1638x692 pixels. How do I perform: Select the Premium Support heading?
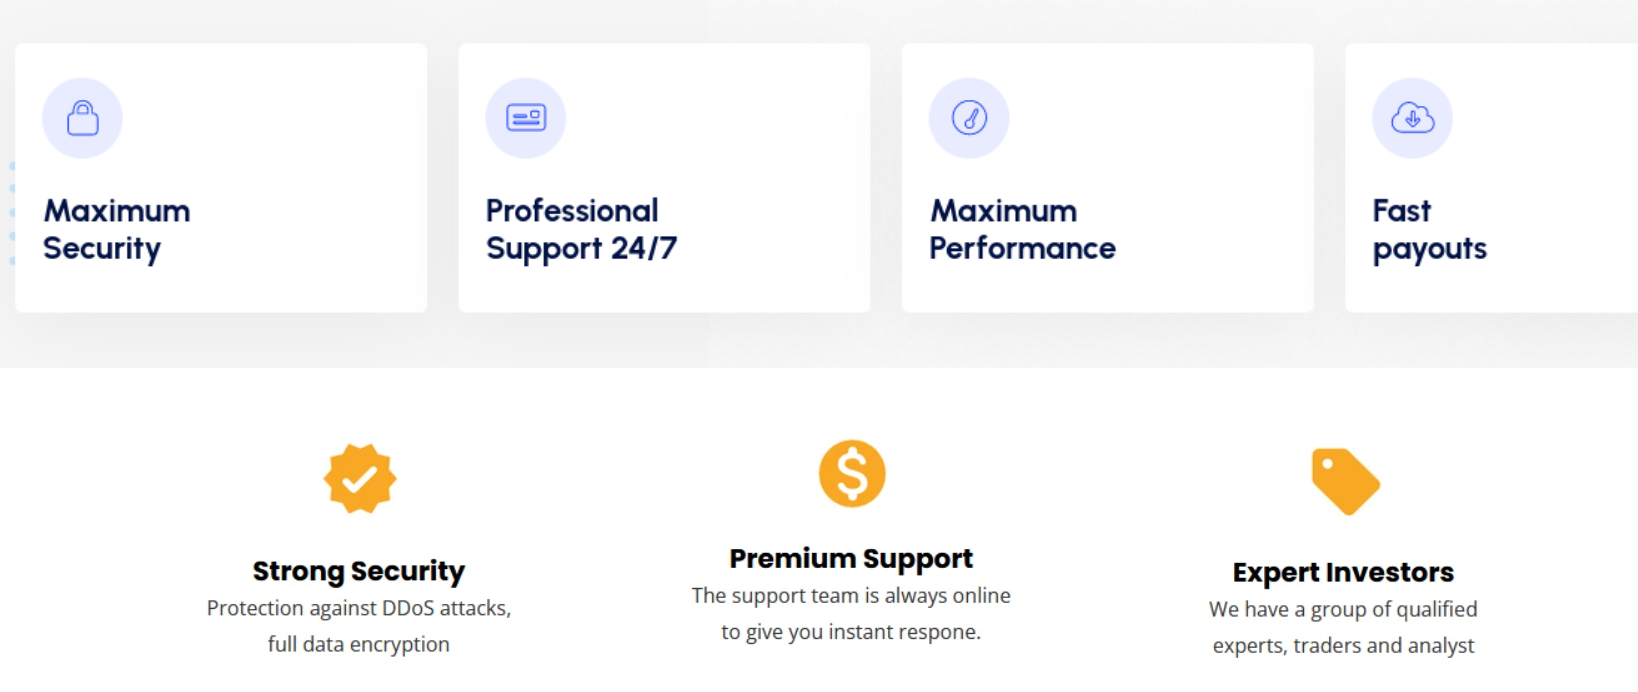tap(851, 558)
